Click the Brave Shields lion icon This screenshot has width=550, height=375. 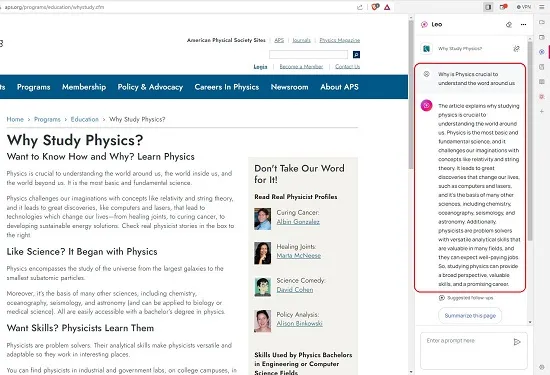click(375, 7)
